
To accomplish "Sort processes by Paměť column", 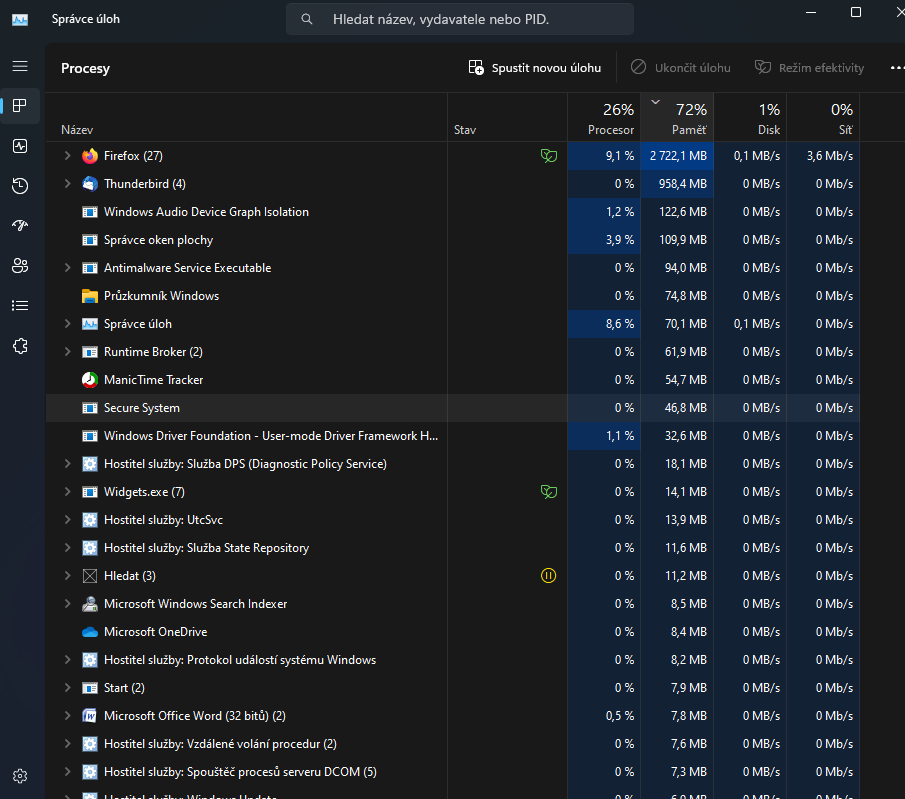I will coord(677,119).
